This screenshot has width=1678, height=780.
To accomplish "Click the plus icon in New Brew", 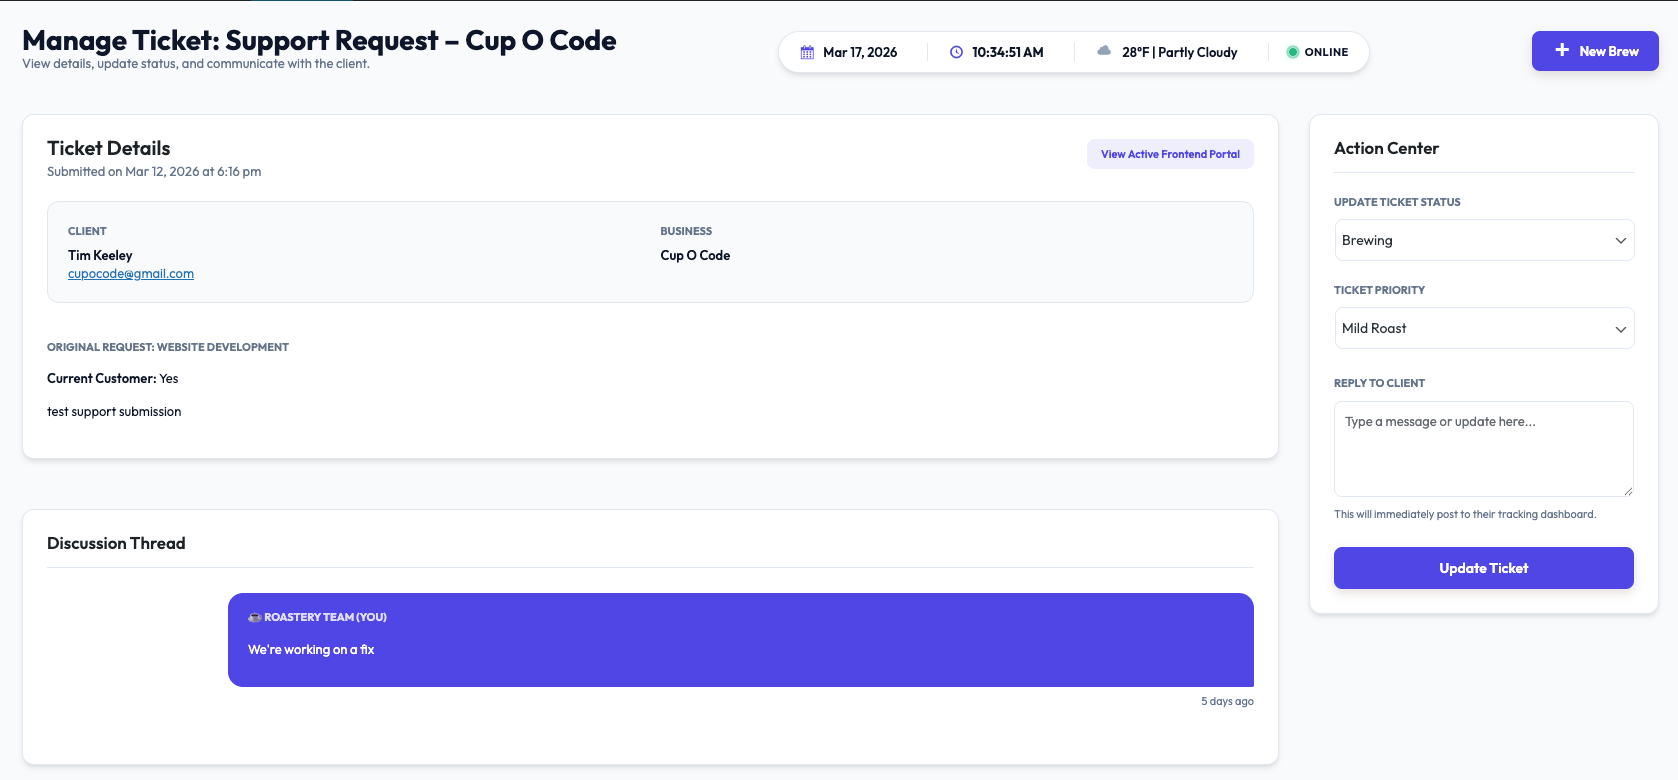I will point(1562,50).
